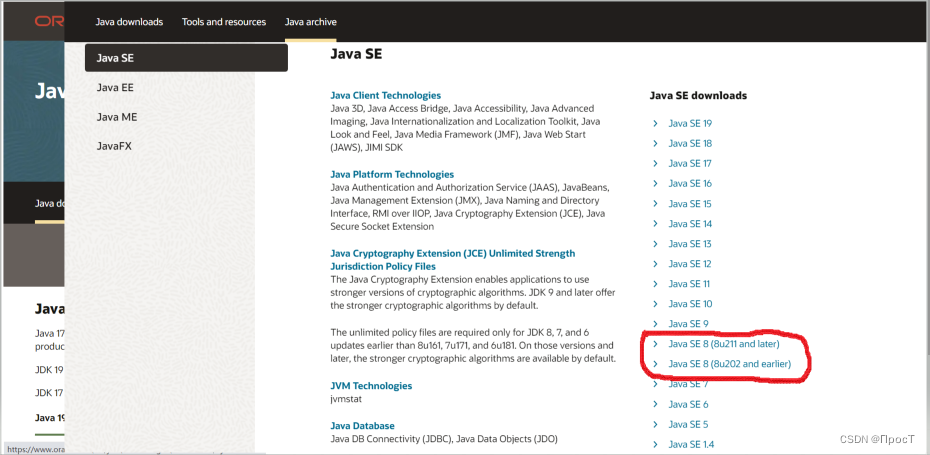Click the chevron beside Java SE 1.4
The height and width of the screenshot is (455, 930).
[x=655, y=444]
